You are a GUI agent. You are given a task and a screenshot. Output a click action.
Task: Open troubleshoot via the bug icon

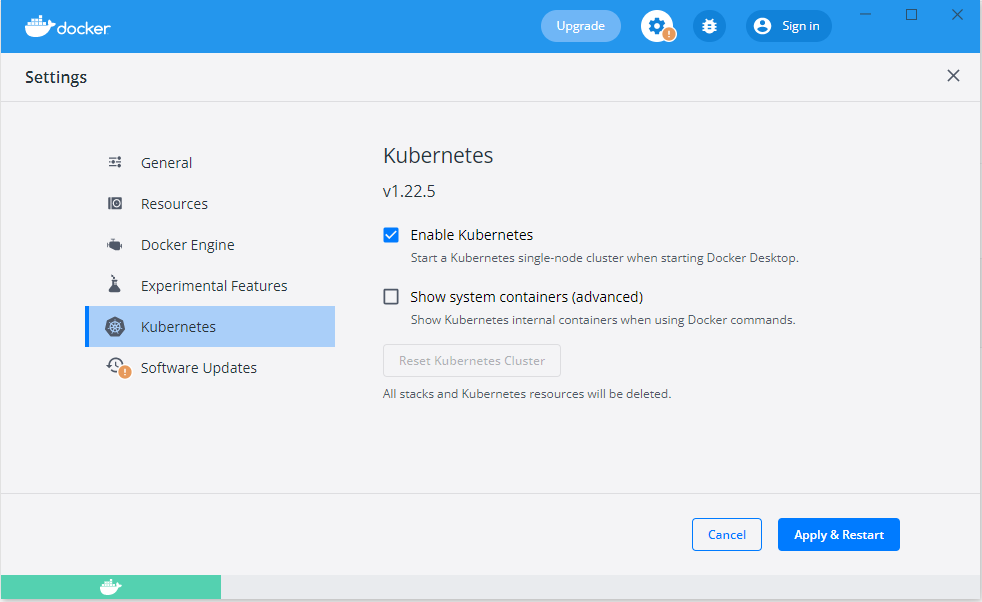[x=709, y=26]
